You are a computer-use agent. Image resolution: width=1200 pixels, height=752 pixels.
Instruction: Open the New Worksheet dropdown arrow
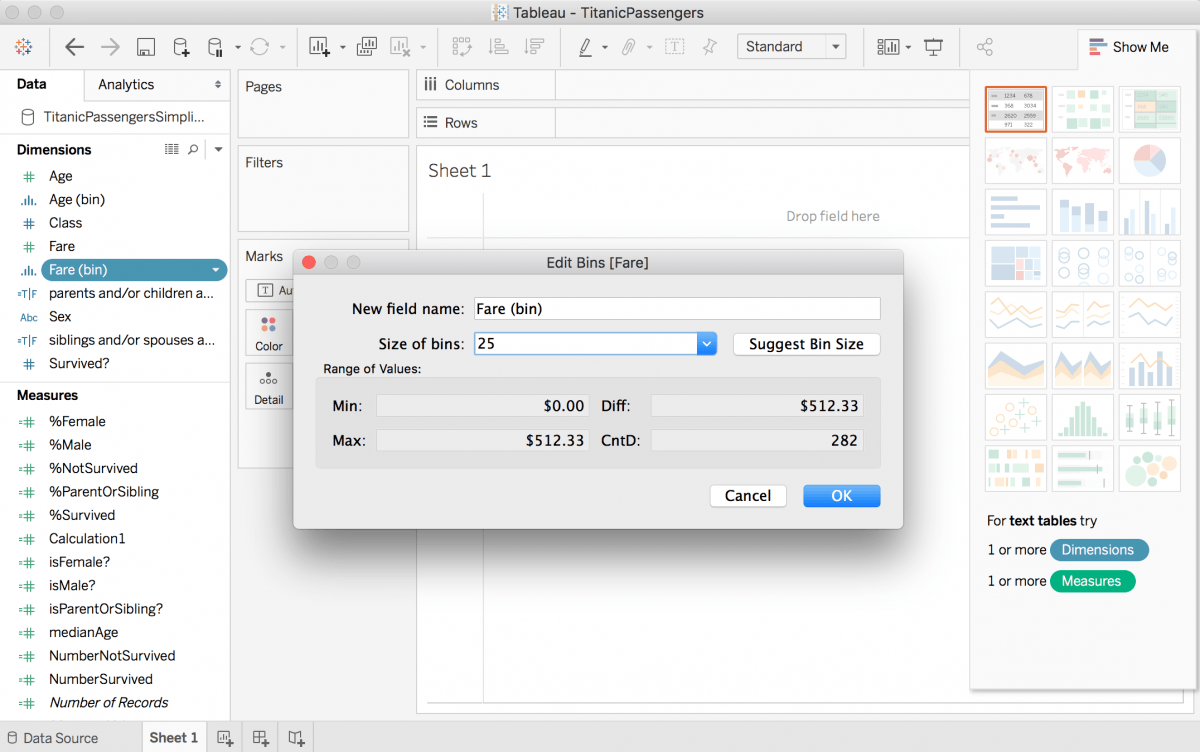pos(343,47)
